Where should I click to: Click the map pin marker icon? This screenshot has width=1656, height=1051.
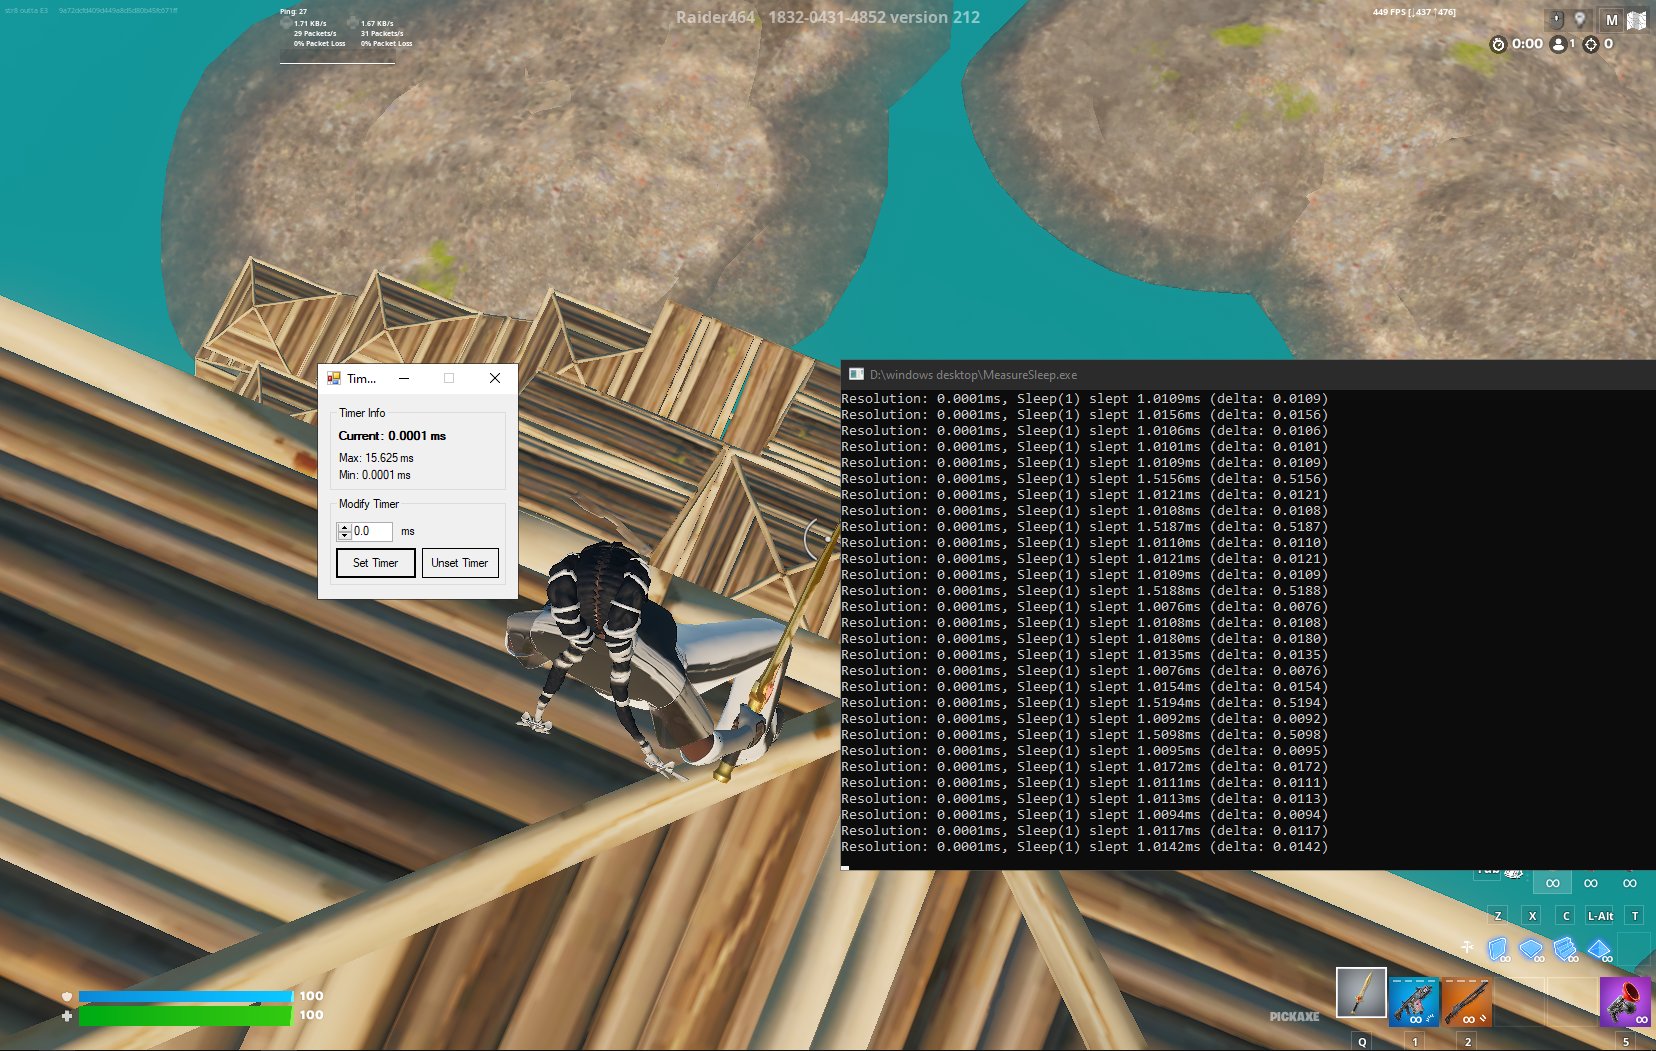tap(1580, 19)
